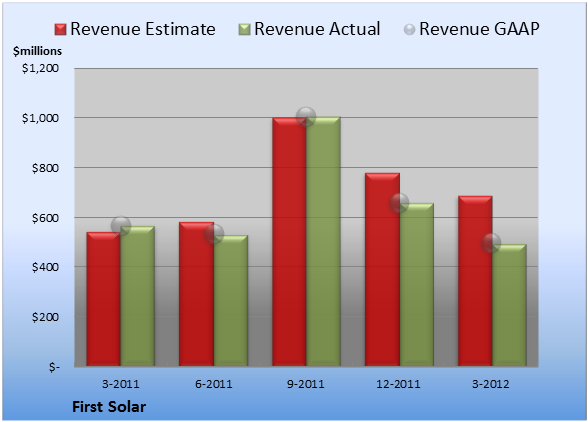Click the $1,000 axis value
Screen dimensions: 588x422
tap(40, 118)
